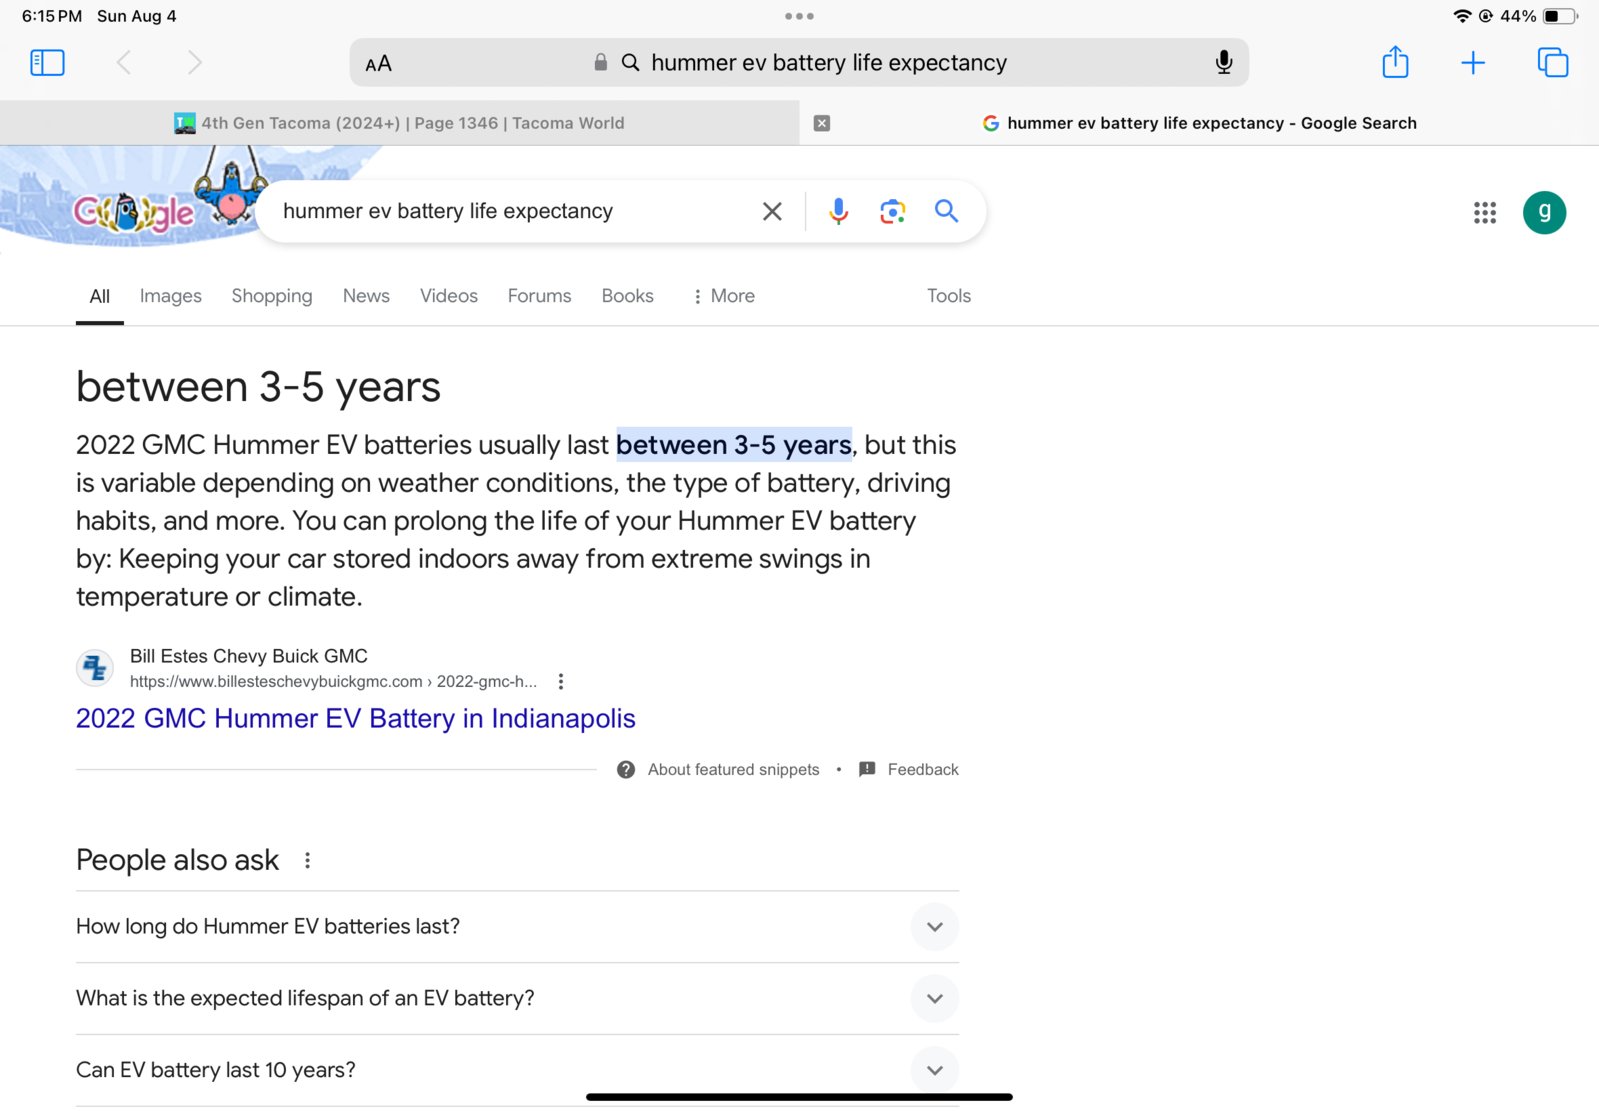Open the Share sheet
The image size is (1599, 1111).
(1395, 62)
